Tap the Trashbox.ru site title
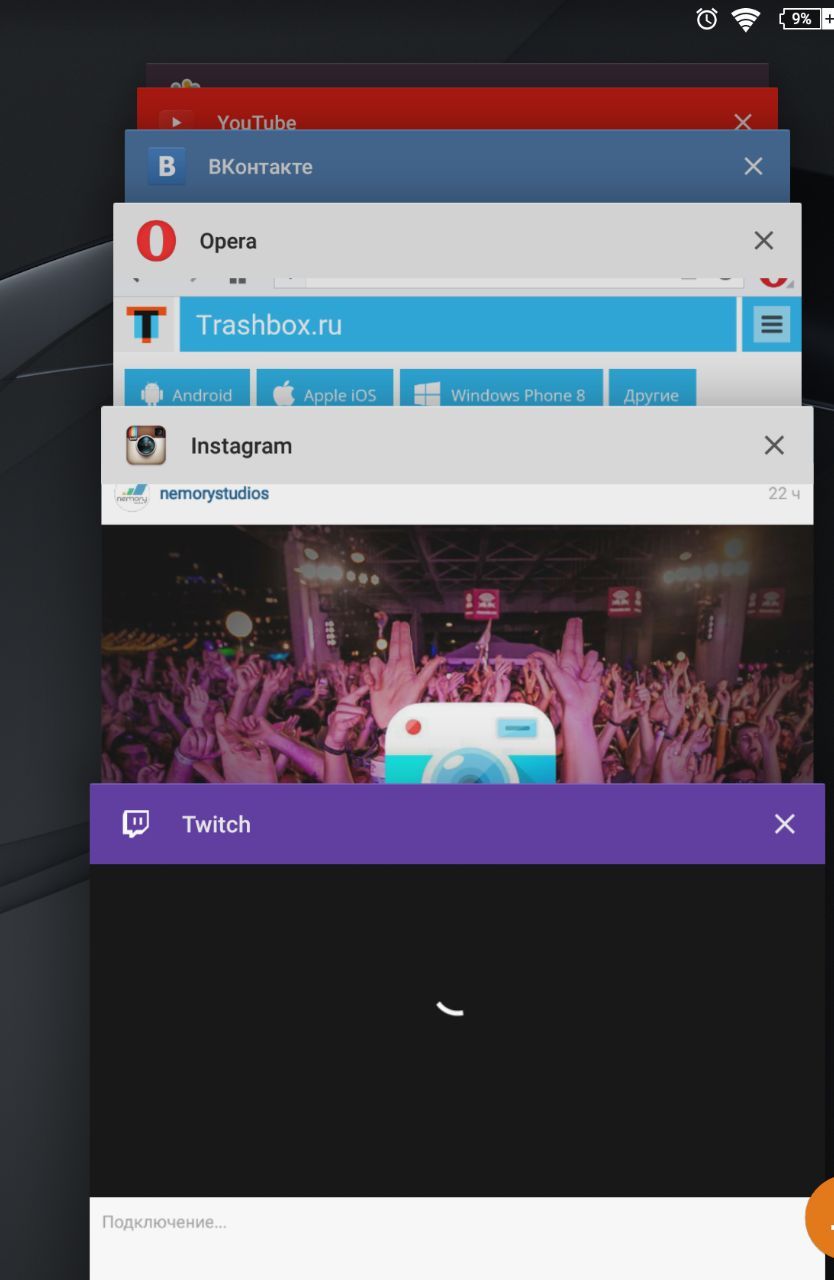Image resolution: width=834 pixels, height=1280 pixels. pyautogui.click(x=269, y=324)
